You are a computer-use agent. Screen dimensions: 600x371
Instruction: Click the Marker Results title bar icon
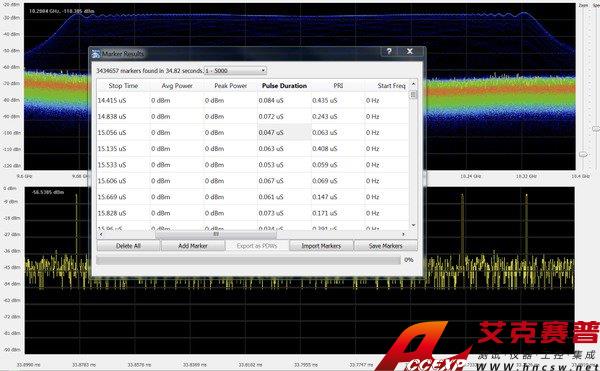pos(96,54)
